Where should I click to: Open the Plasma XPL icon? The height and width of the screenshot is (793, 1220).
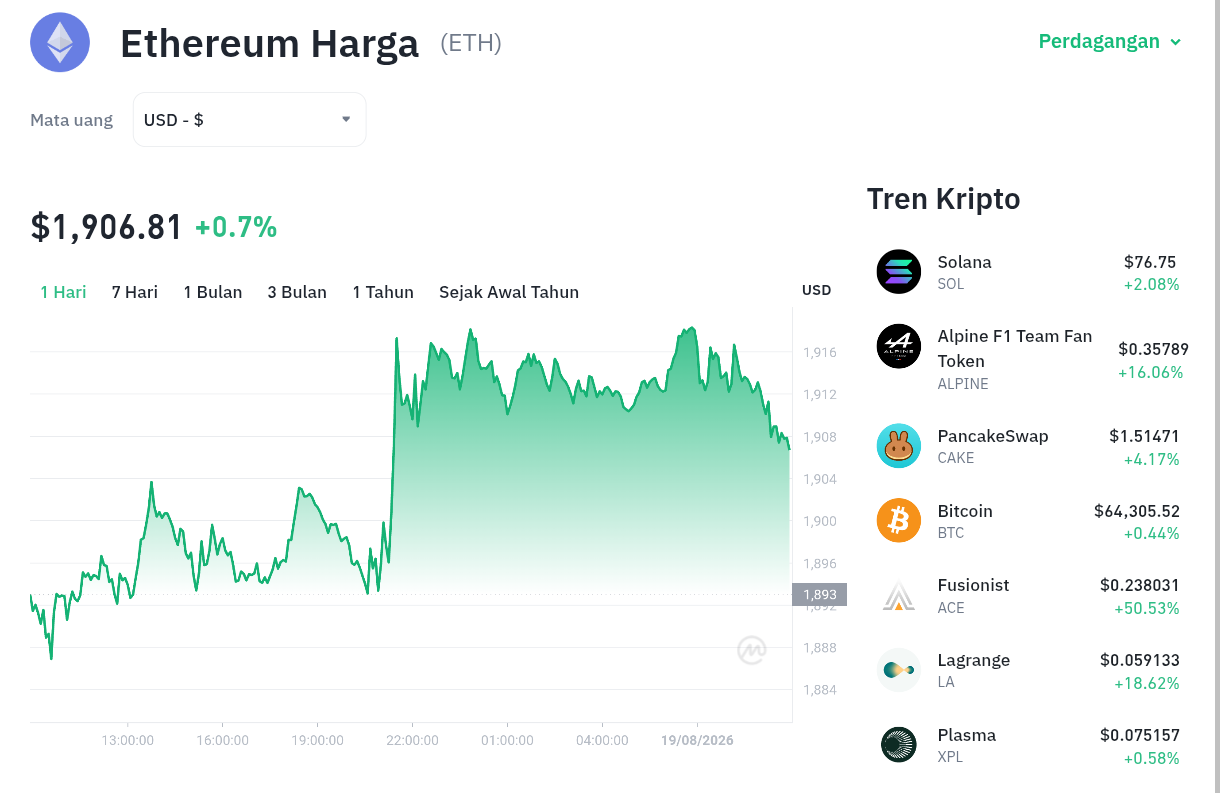tap(899, 744)
